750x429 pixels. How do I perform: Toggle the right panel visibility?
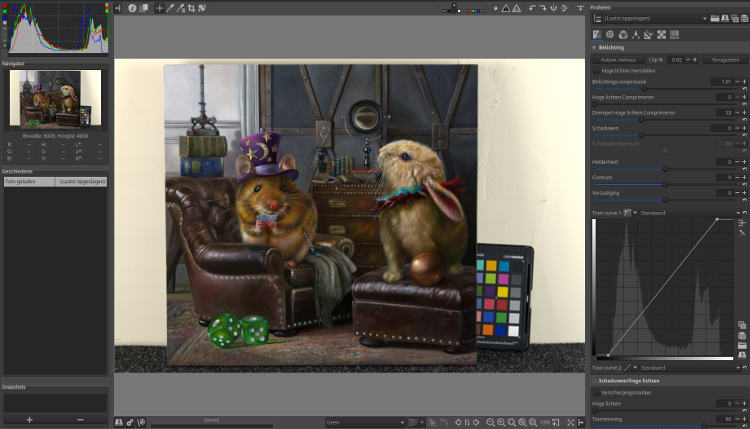point(581,422)
